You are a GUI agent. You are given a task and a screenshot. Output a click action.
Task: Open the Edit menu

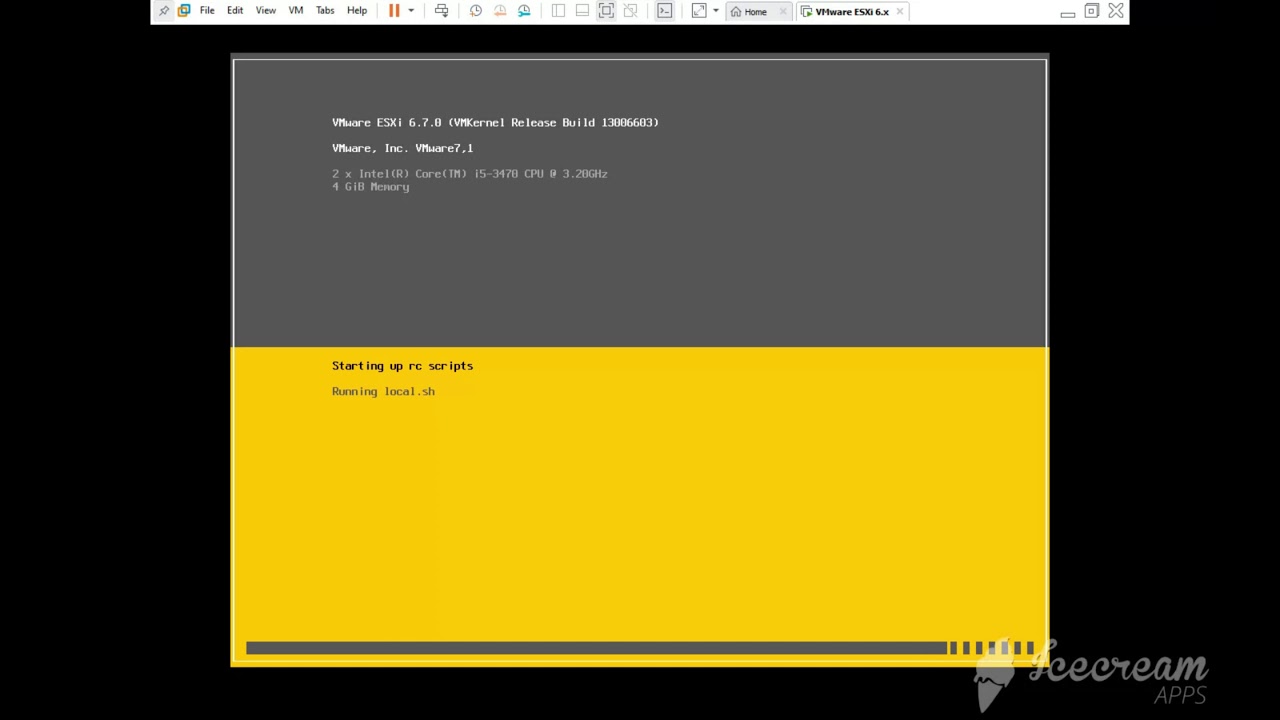tap(235, 11)
